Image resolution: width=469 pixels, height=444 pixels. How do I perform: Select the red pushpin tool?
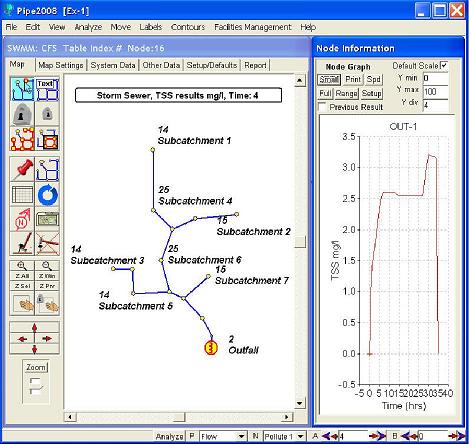(22, 169)
